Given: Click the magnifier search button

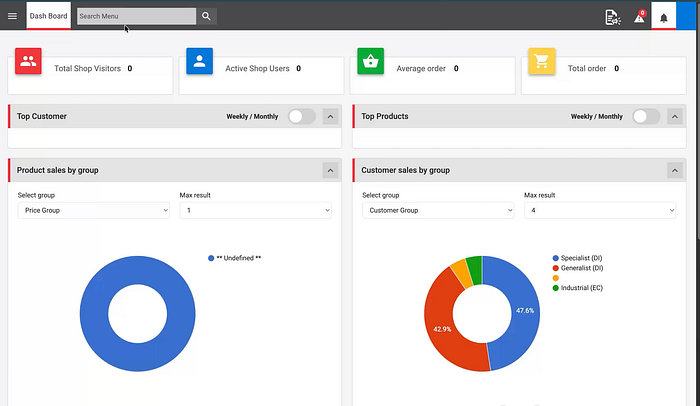Looking at the screenshot, I should 206,16.
